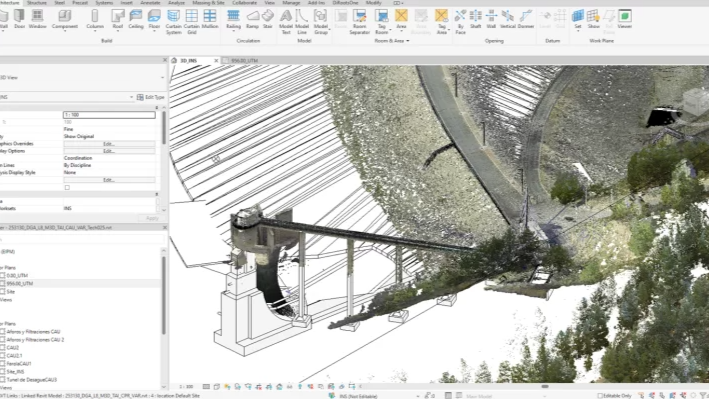Toggle the Site plan checkbox

click(3, 292)
